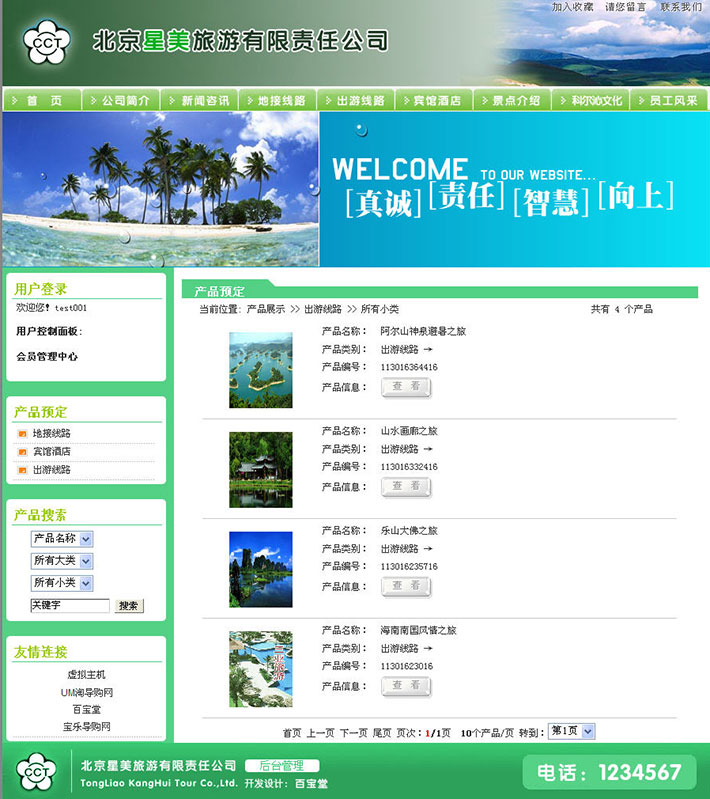The image size is (710, 799).
Task: Click the orange icon beside 宾馆酒店 in sidebar
Action: pyautogui.click(x=22, y=452)
